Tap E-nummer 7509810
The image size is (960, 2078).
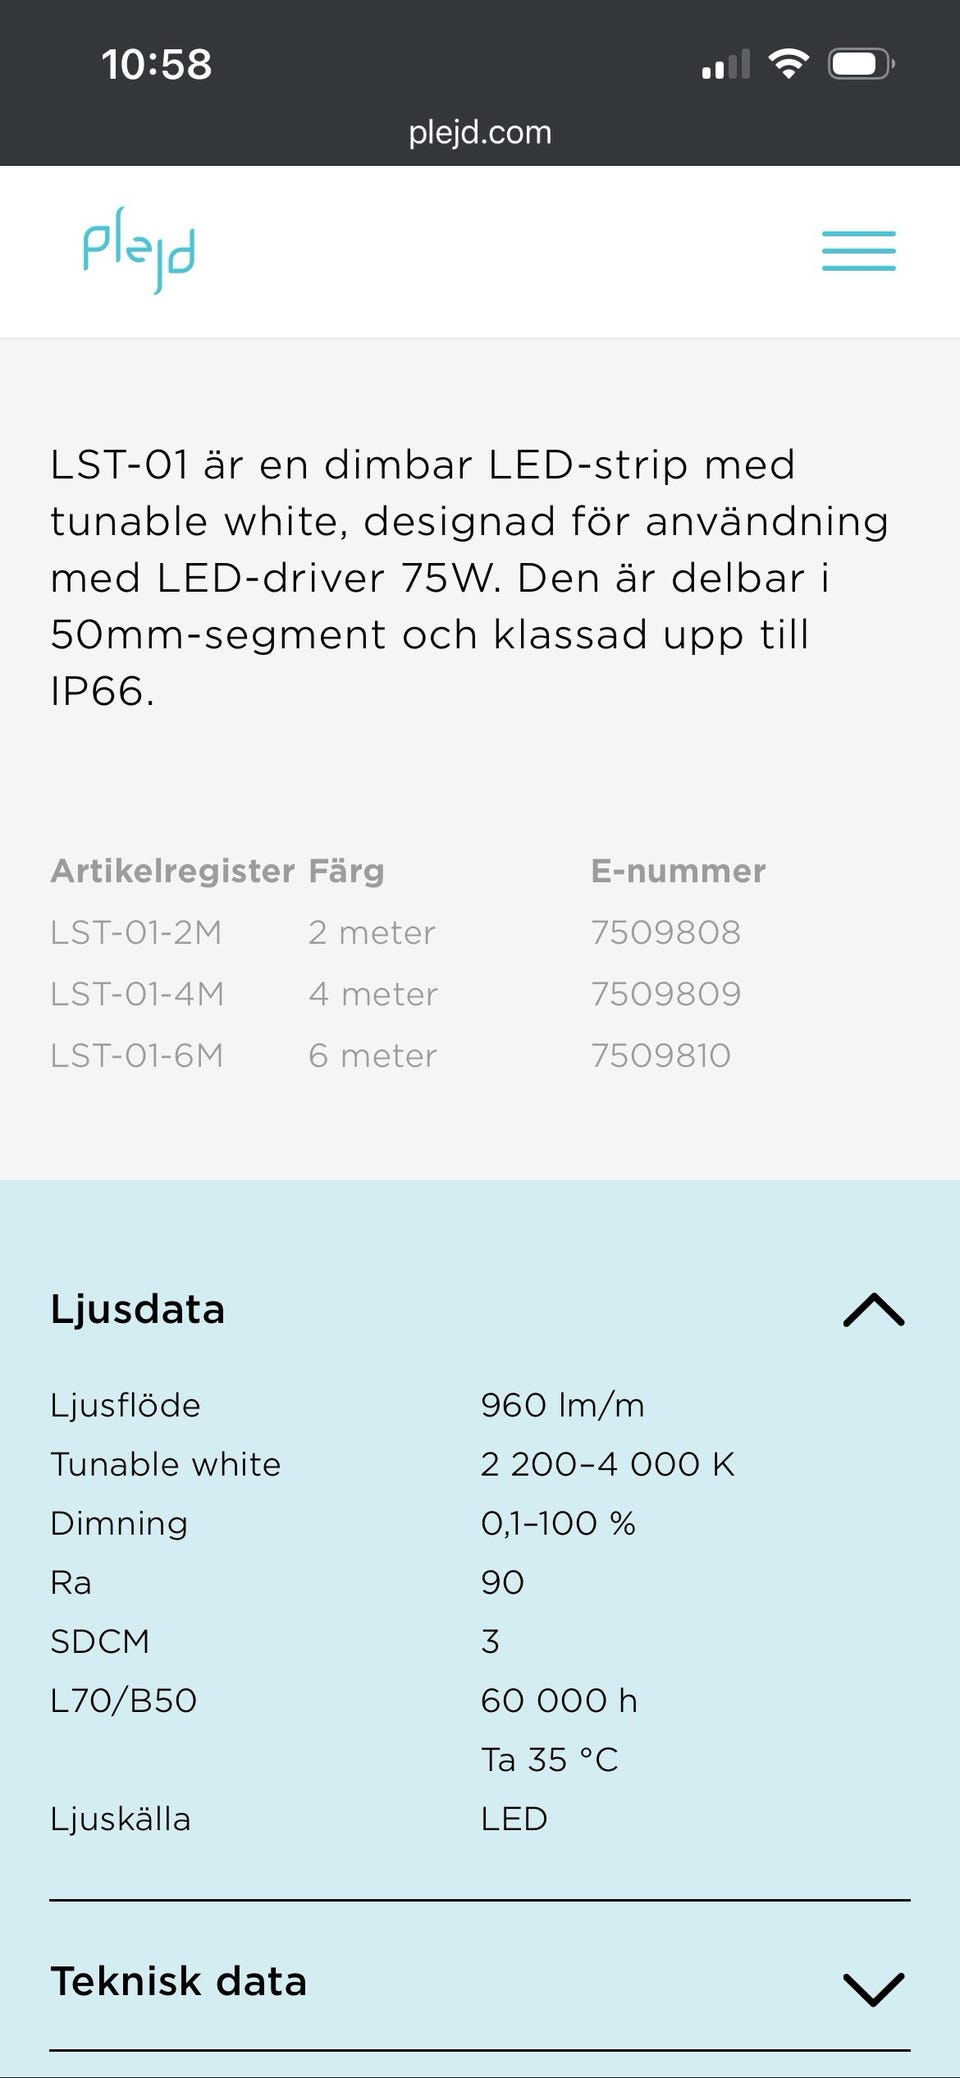(660, 1056)
